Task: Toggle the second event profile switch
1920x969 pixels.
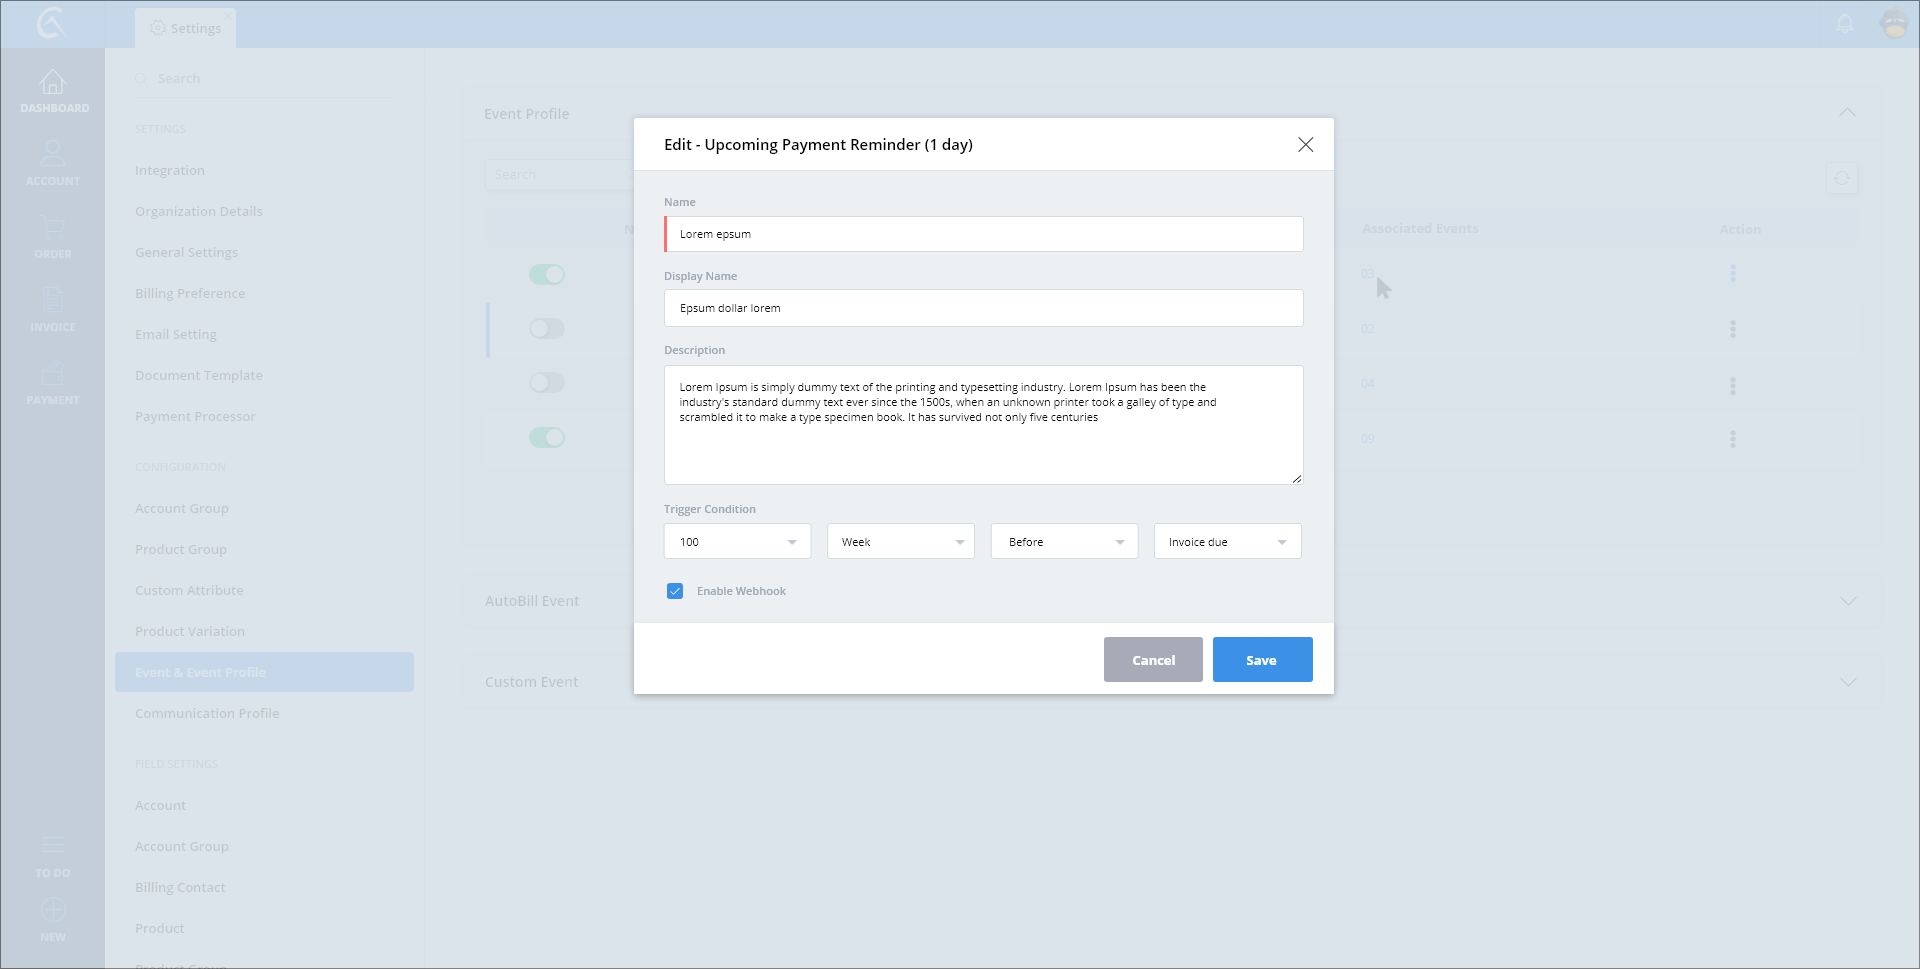Action: pos(547,329)
